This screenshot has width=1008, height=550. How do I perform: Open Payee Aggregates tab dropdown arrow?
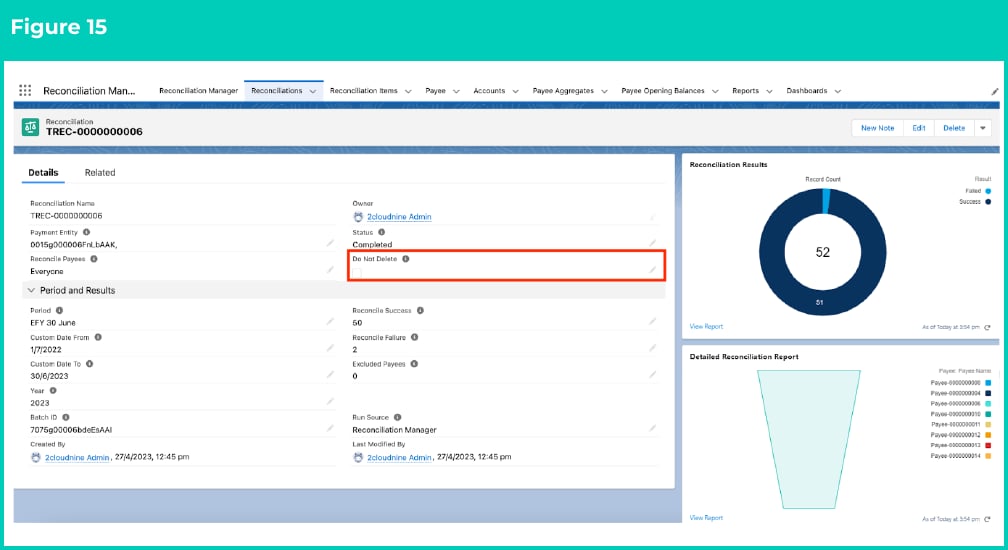604,91
